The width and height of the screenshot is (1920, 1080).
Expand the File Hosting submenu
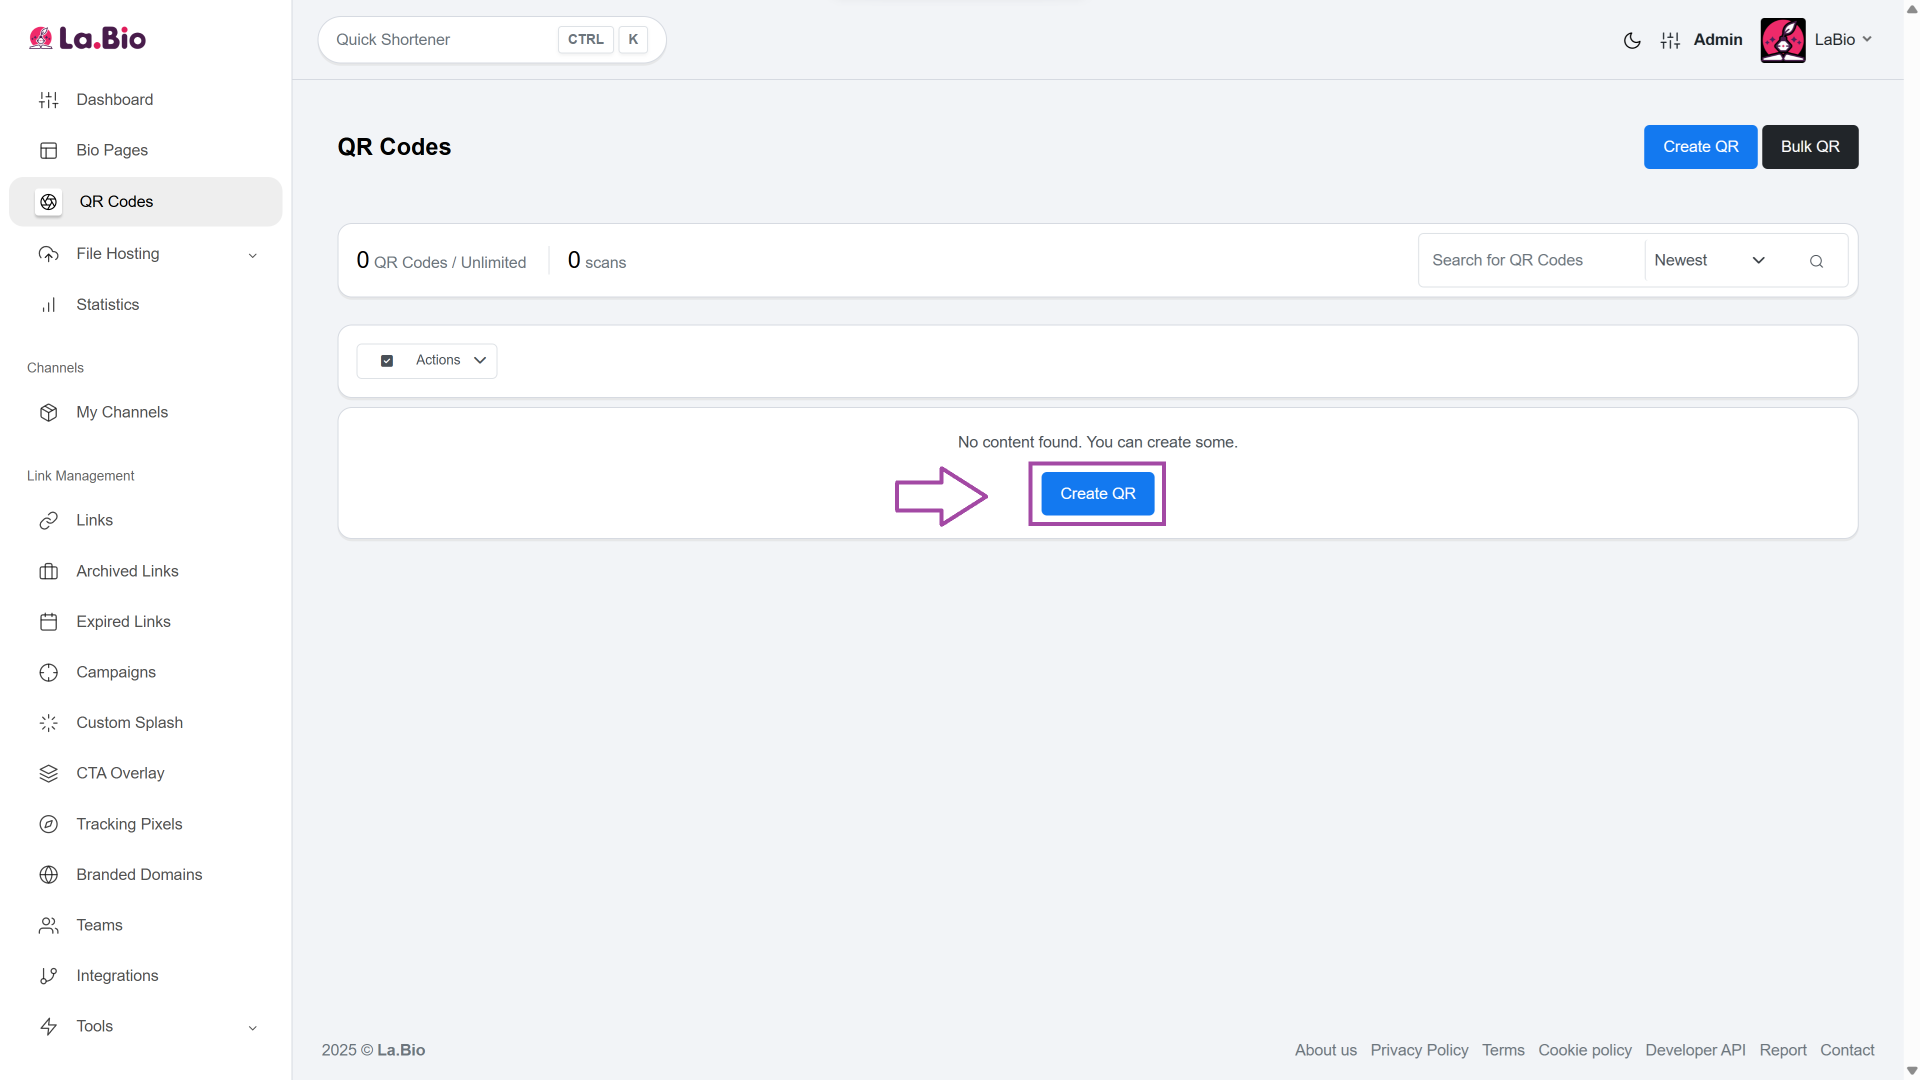(252, 255)
